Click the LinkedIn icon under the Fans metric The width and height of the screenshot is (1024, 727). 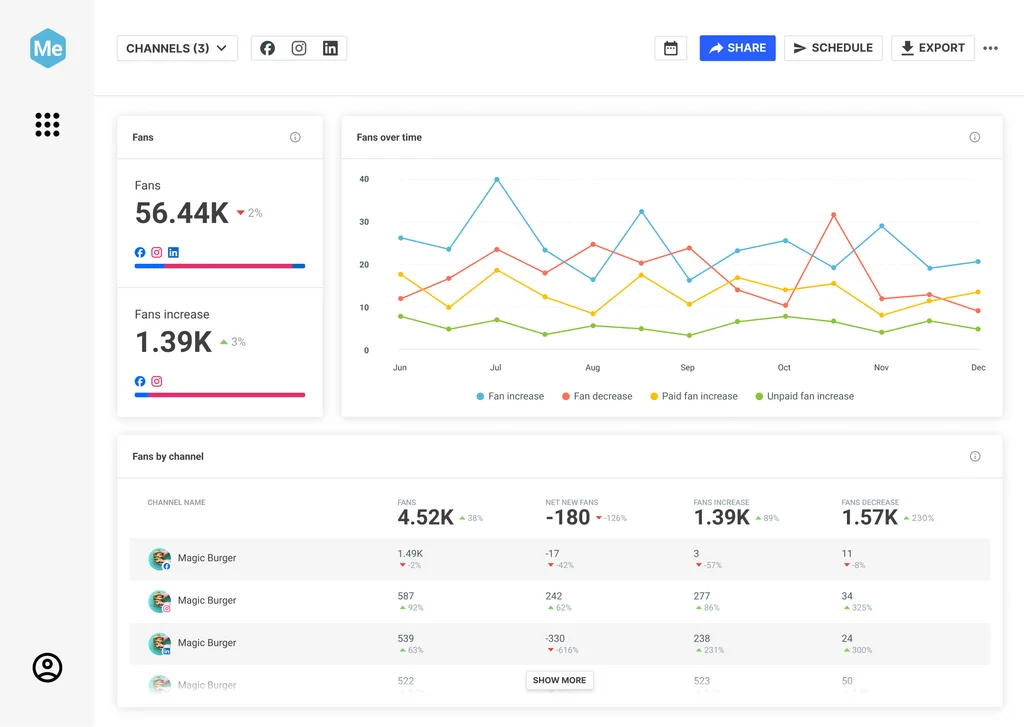click(x=173, y=252)
